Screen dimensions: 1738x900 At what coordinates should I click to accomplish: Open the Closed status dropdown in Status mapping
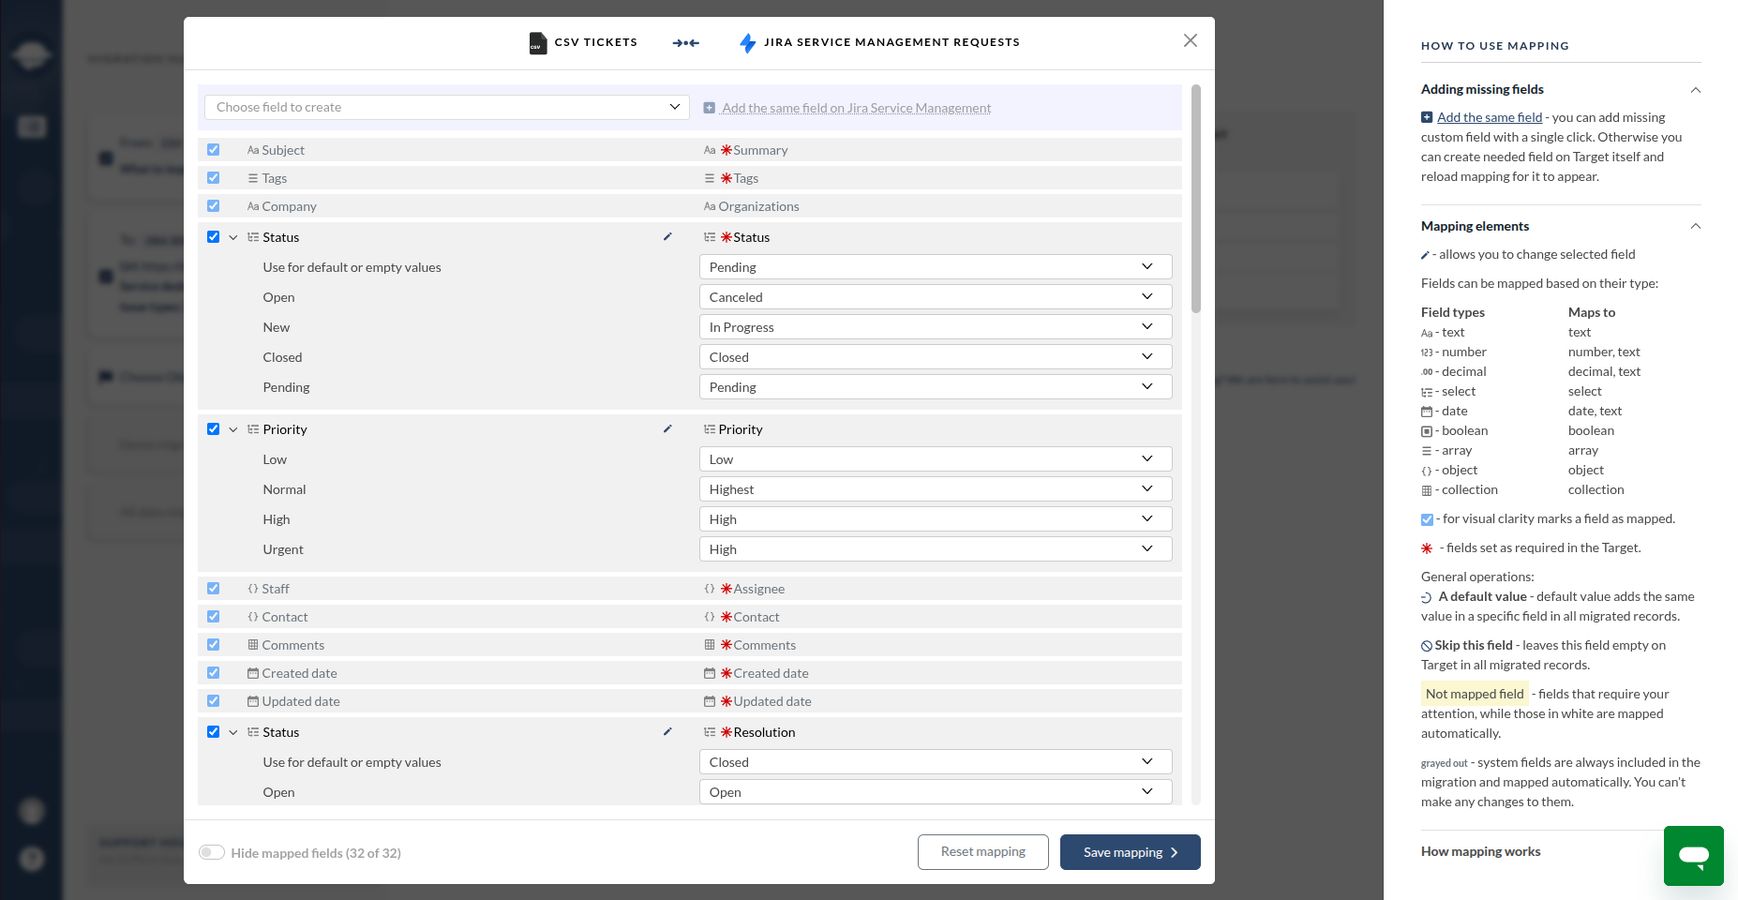[x=935, y=357]
